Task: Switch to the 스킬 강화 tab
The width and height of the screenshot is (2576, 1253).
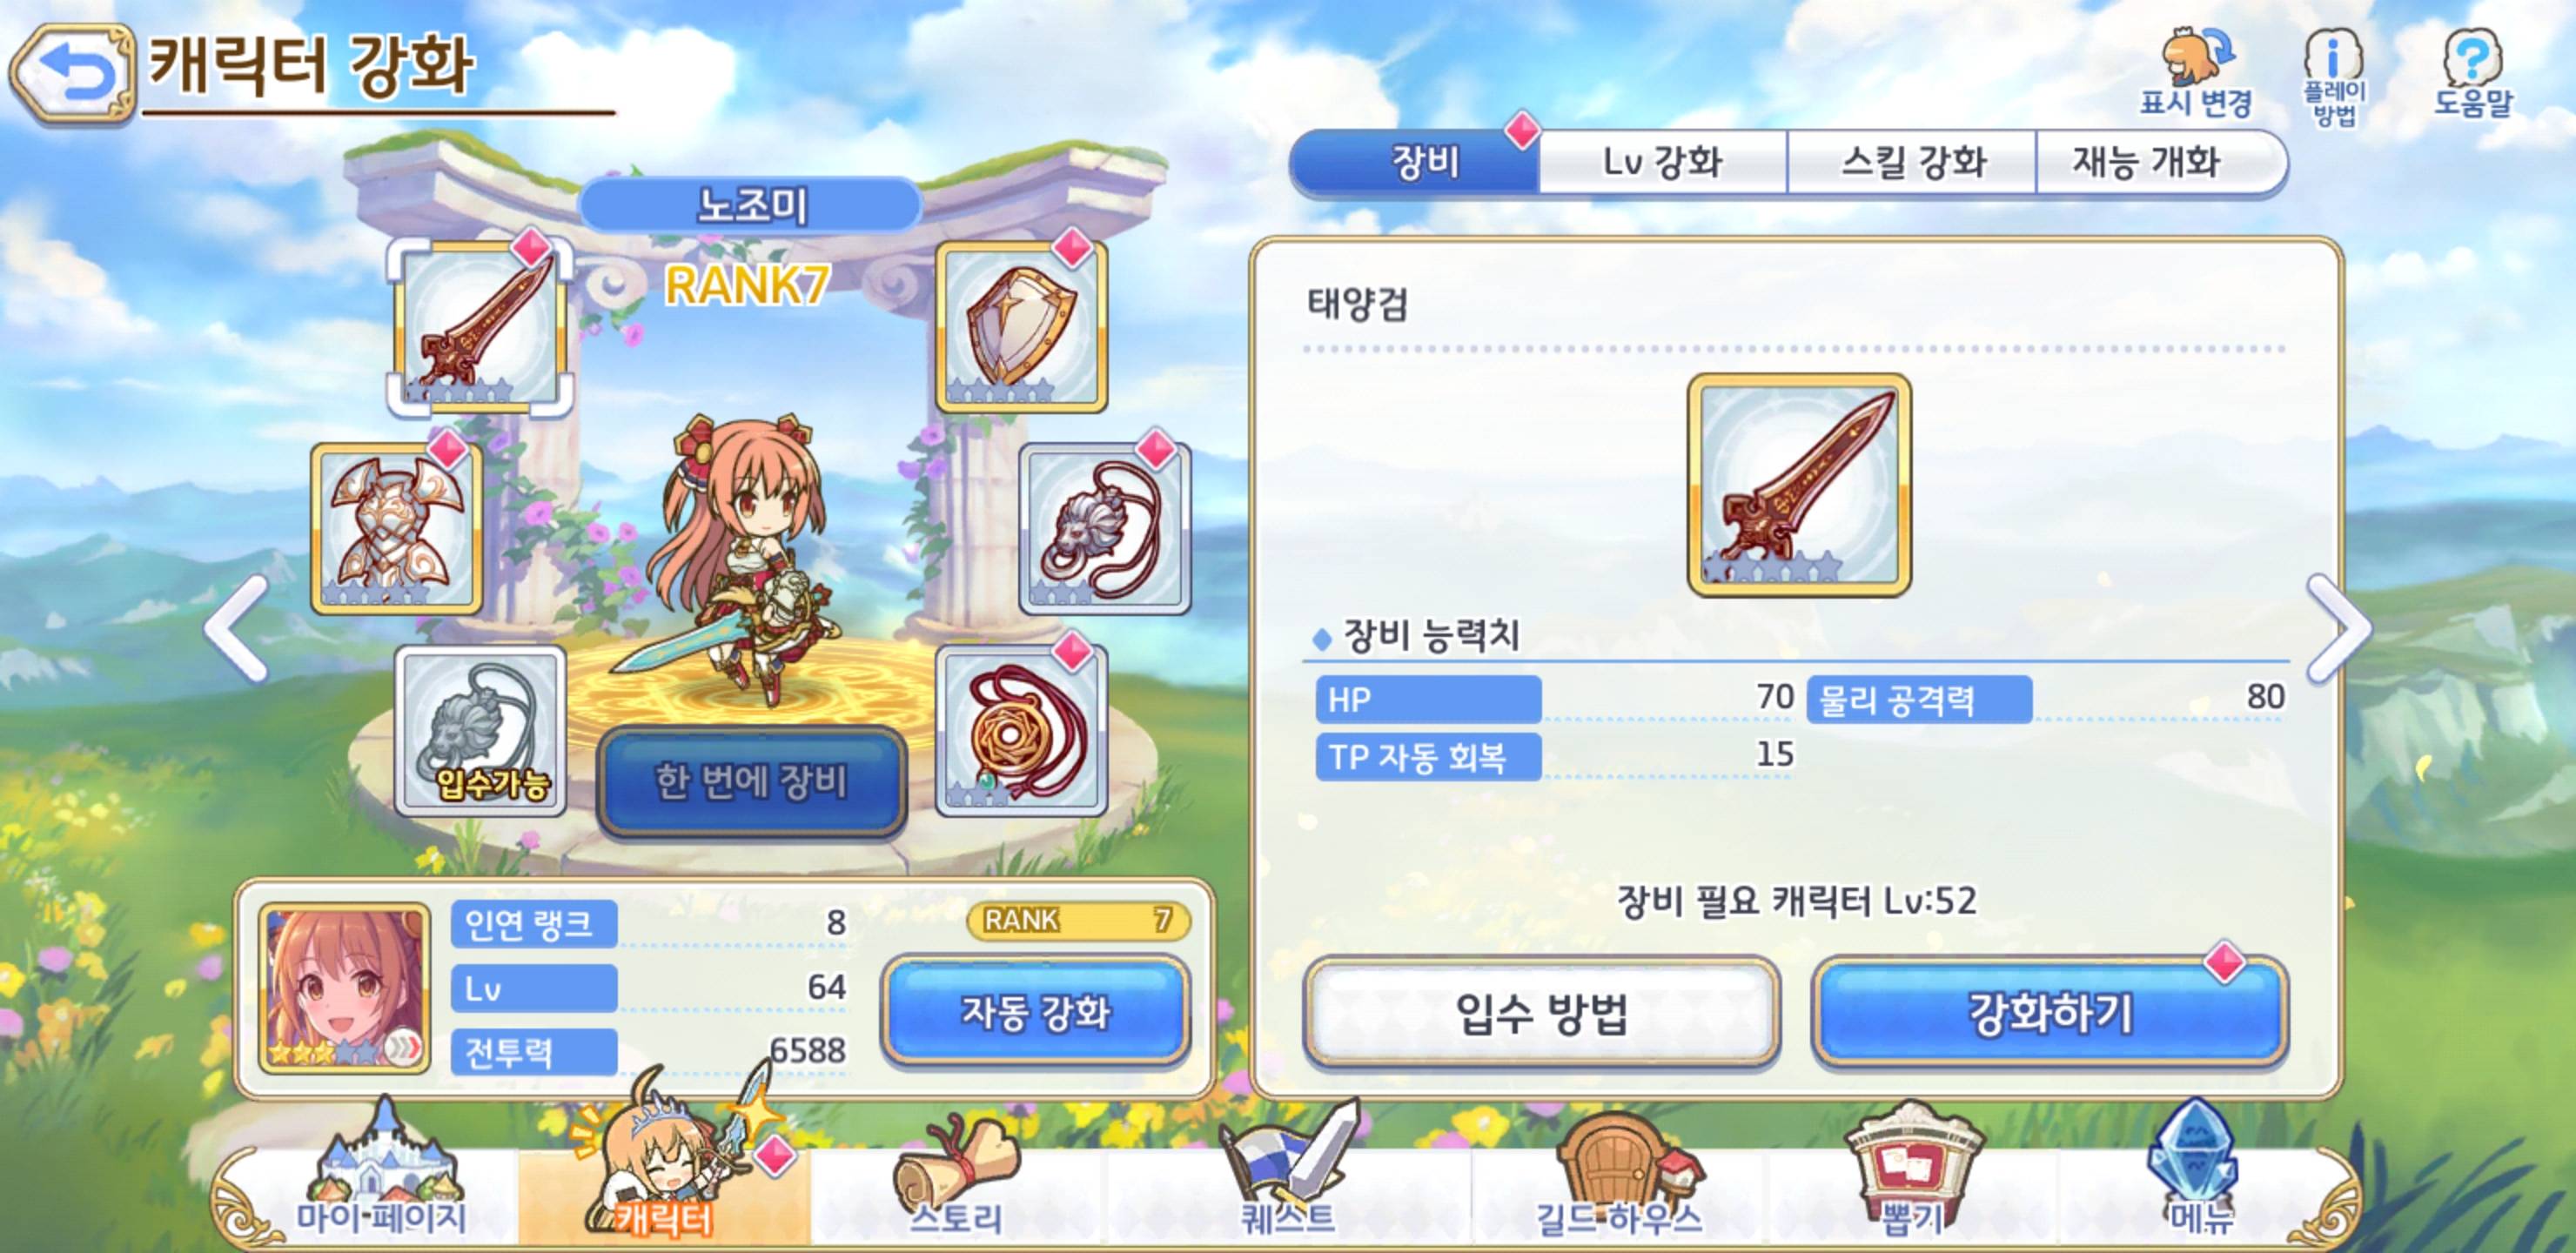Action: pyautogui.click(x=1912, y=162)
